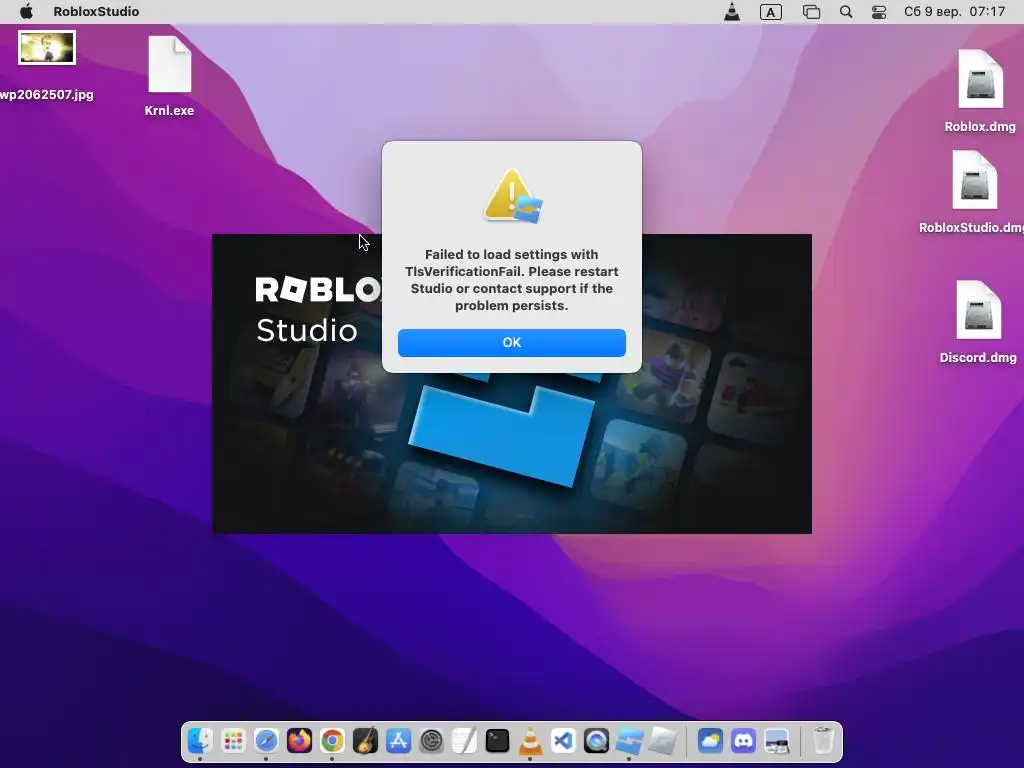
Task: Open Launchpad from the Dock
Action: [233, 741]
